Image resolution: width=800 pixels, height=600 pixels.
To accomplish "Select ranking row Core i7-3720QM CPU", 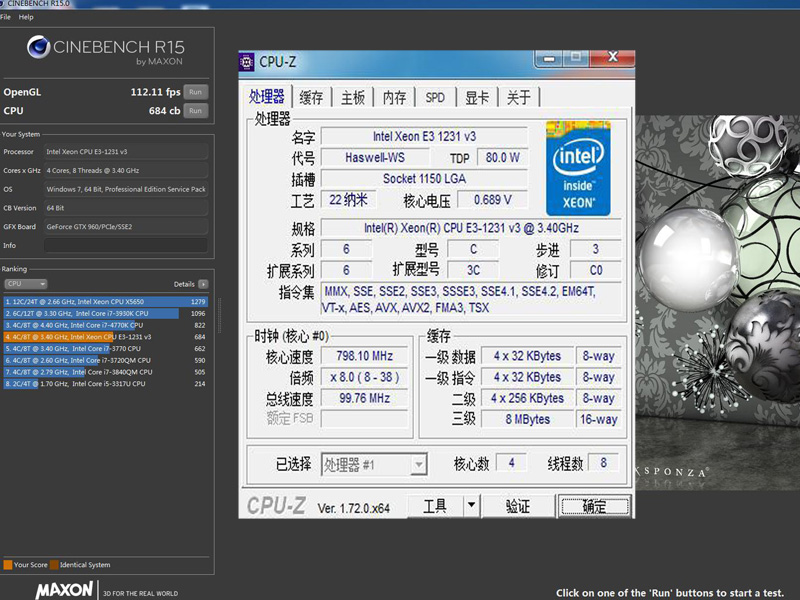I will click(x=106, y=360).
